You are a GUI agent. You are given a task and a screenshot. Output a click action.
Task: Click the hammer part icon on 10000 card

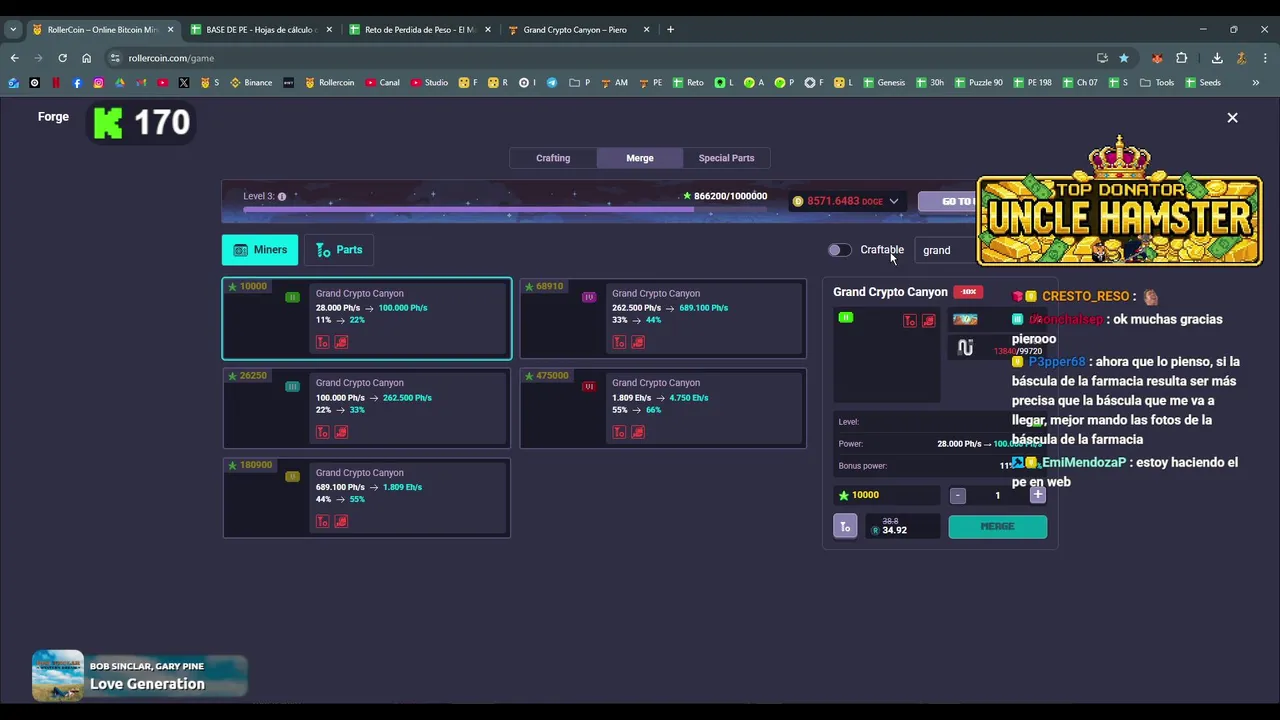click(323, 342)
